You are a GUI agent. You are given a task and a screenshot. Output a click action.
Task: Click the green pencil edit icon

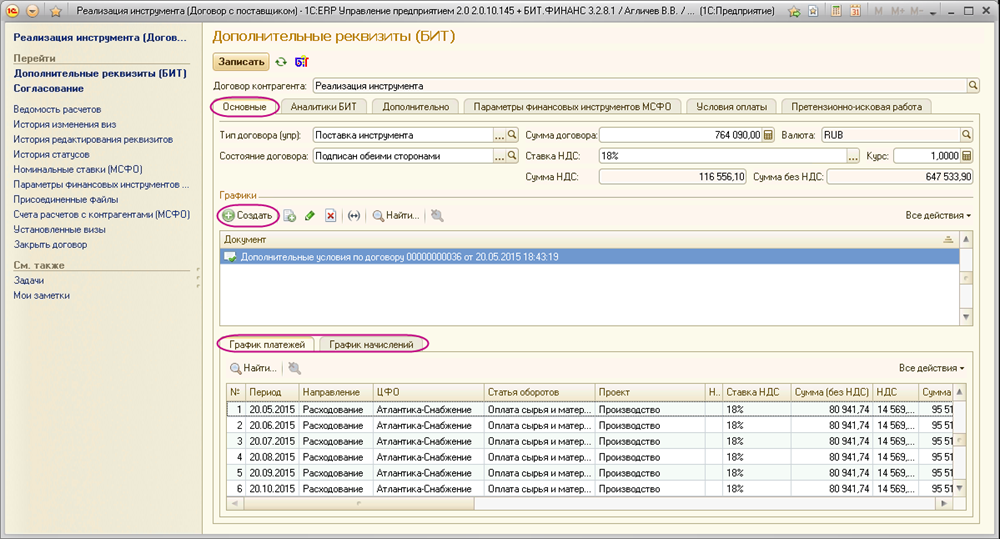pos(310,215)
